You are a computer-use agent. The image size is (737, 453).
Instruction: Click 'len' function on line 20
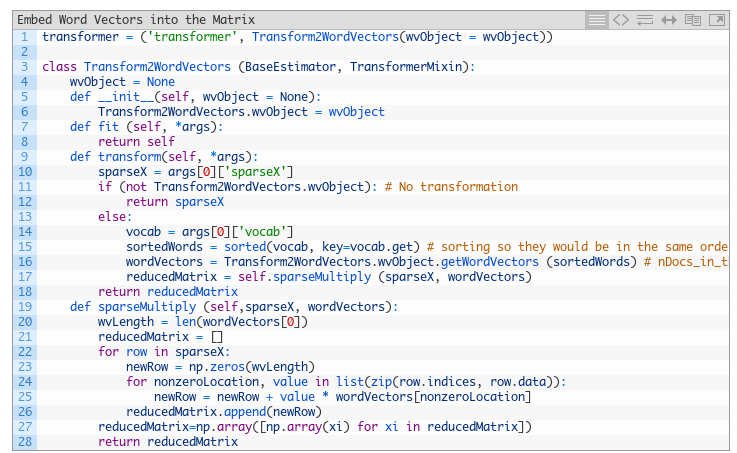click(185, 322)
